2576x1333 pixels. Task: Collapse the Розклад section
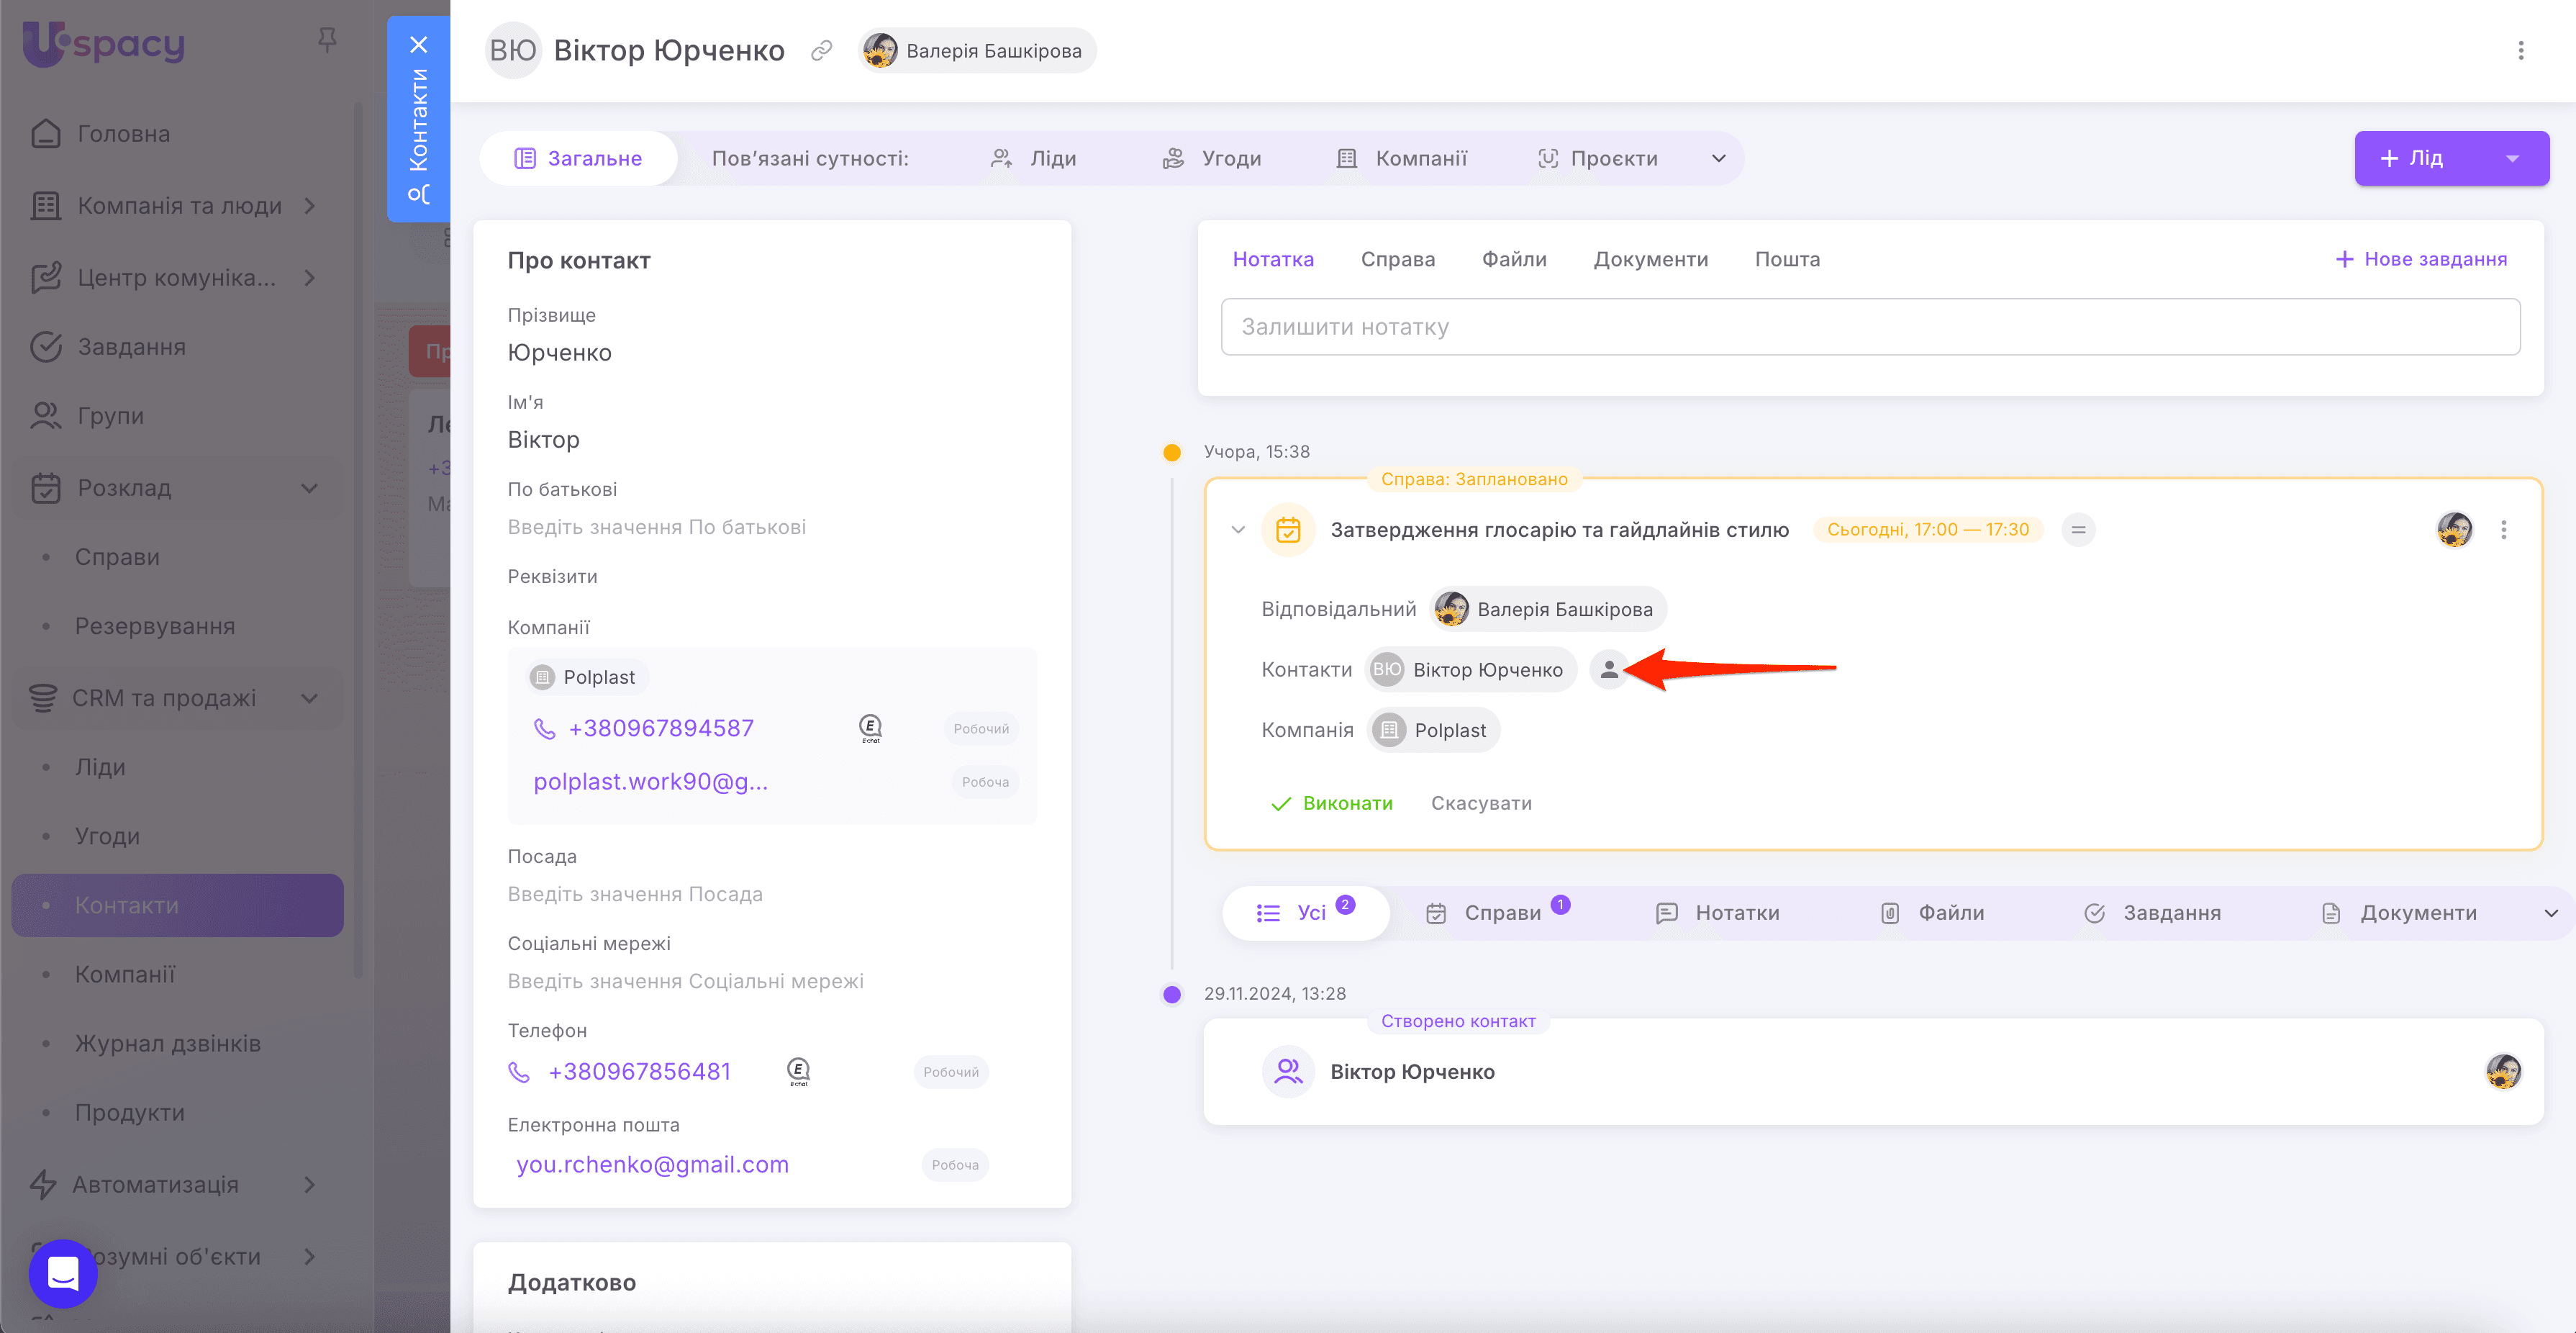point(310,488)
